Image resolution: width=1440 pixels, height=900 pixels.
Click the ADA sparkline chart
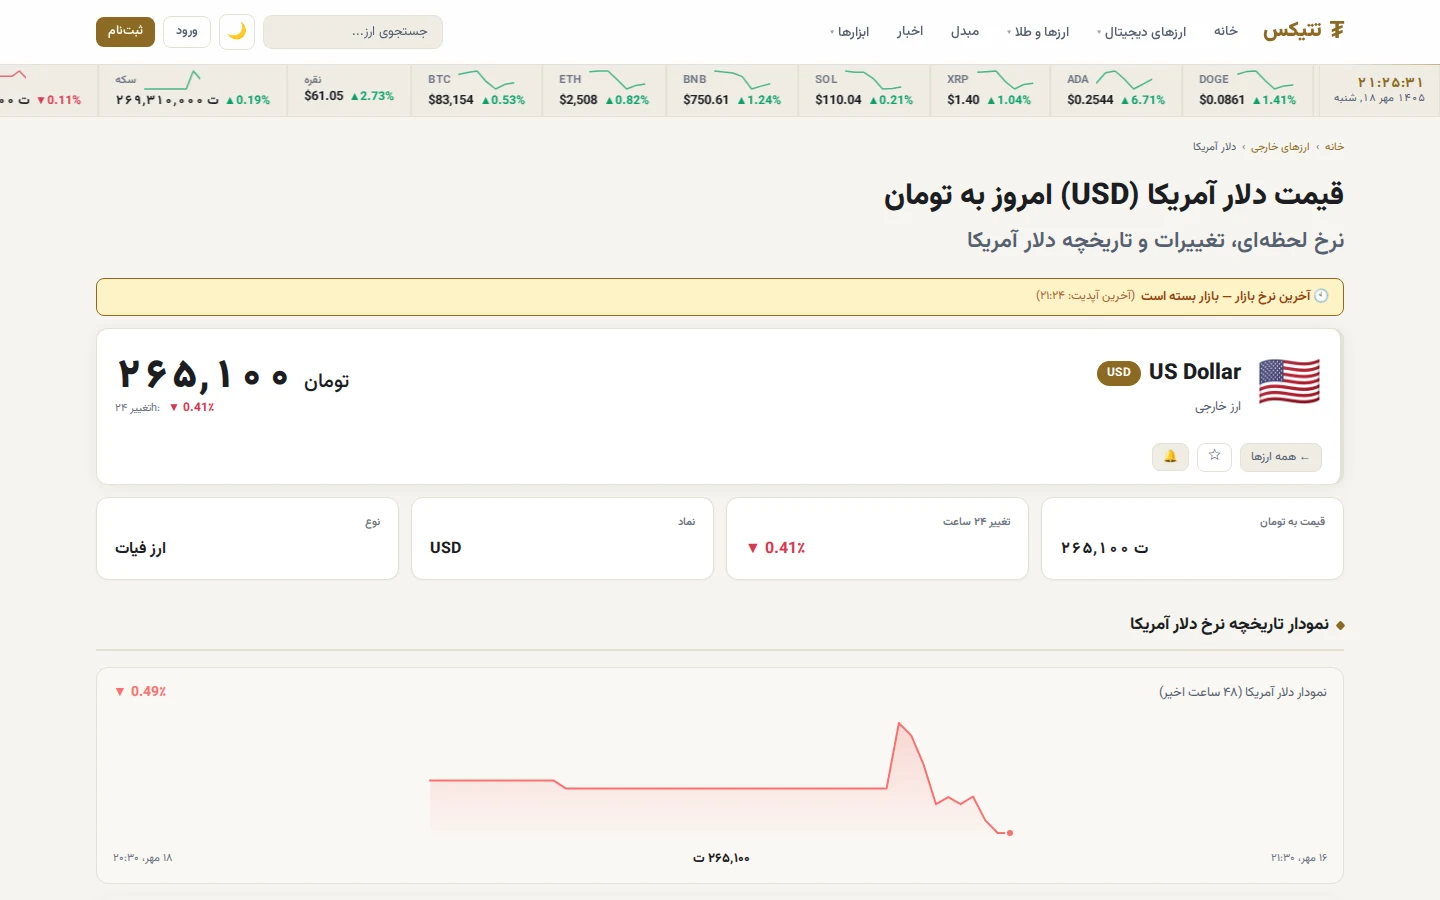click(1124, 79)
